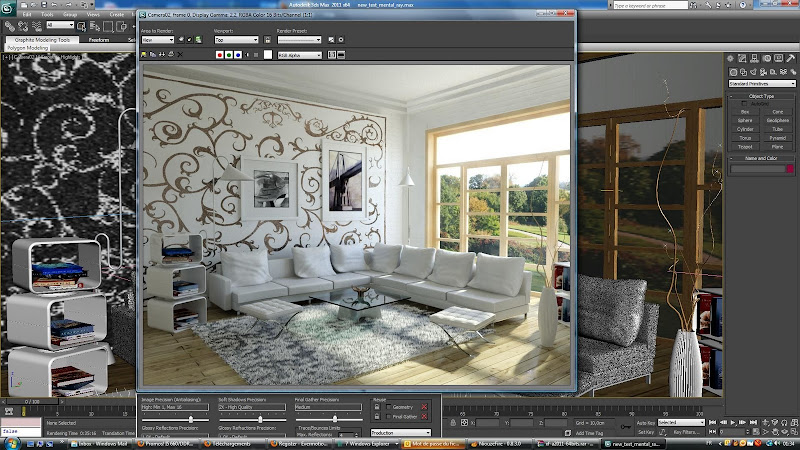
Task: Click the Teapot primitive button
Action: 745,146
